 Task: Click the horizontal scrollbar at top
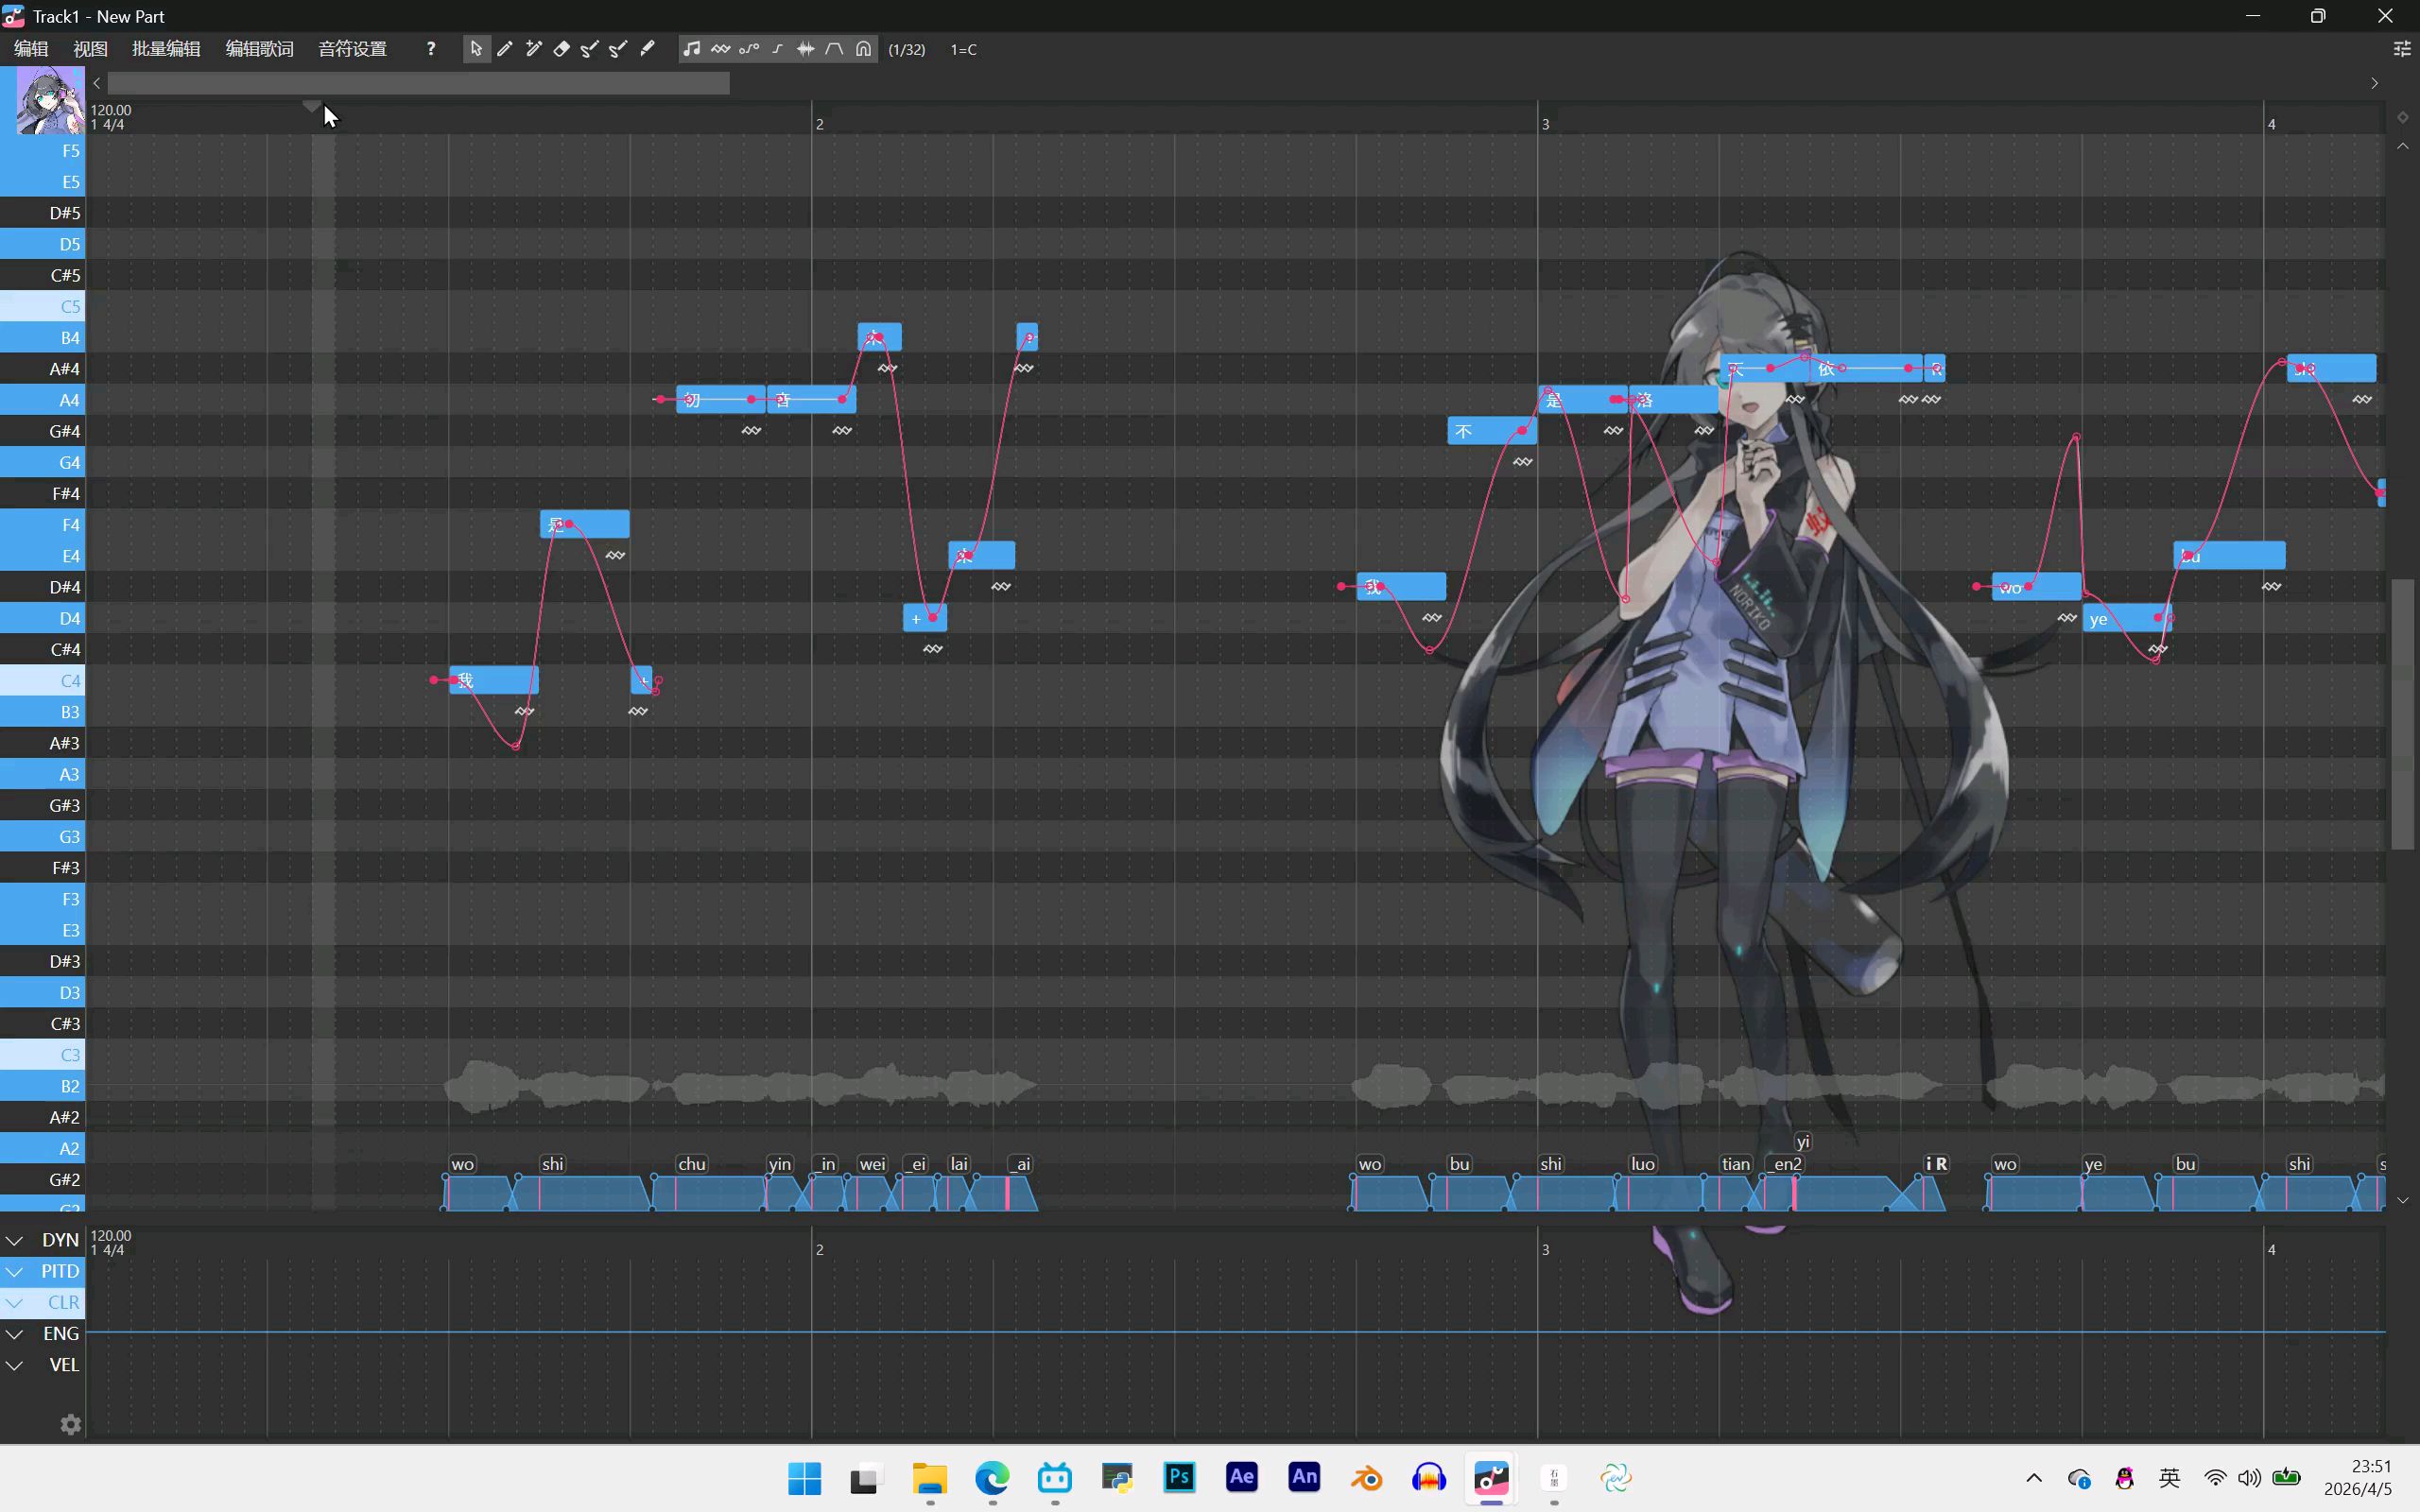pos(418,83)
